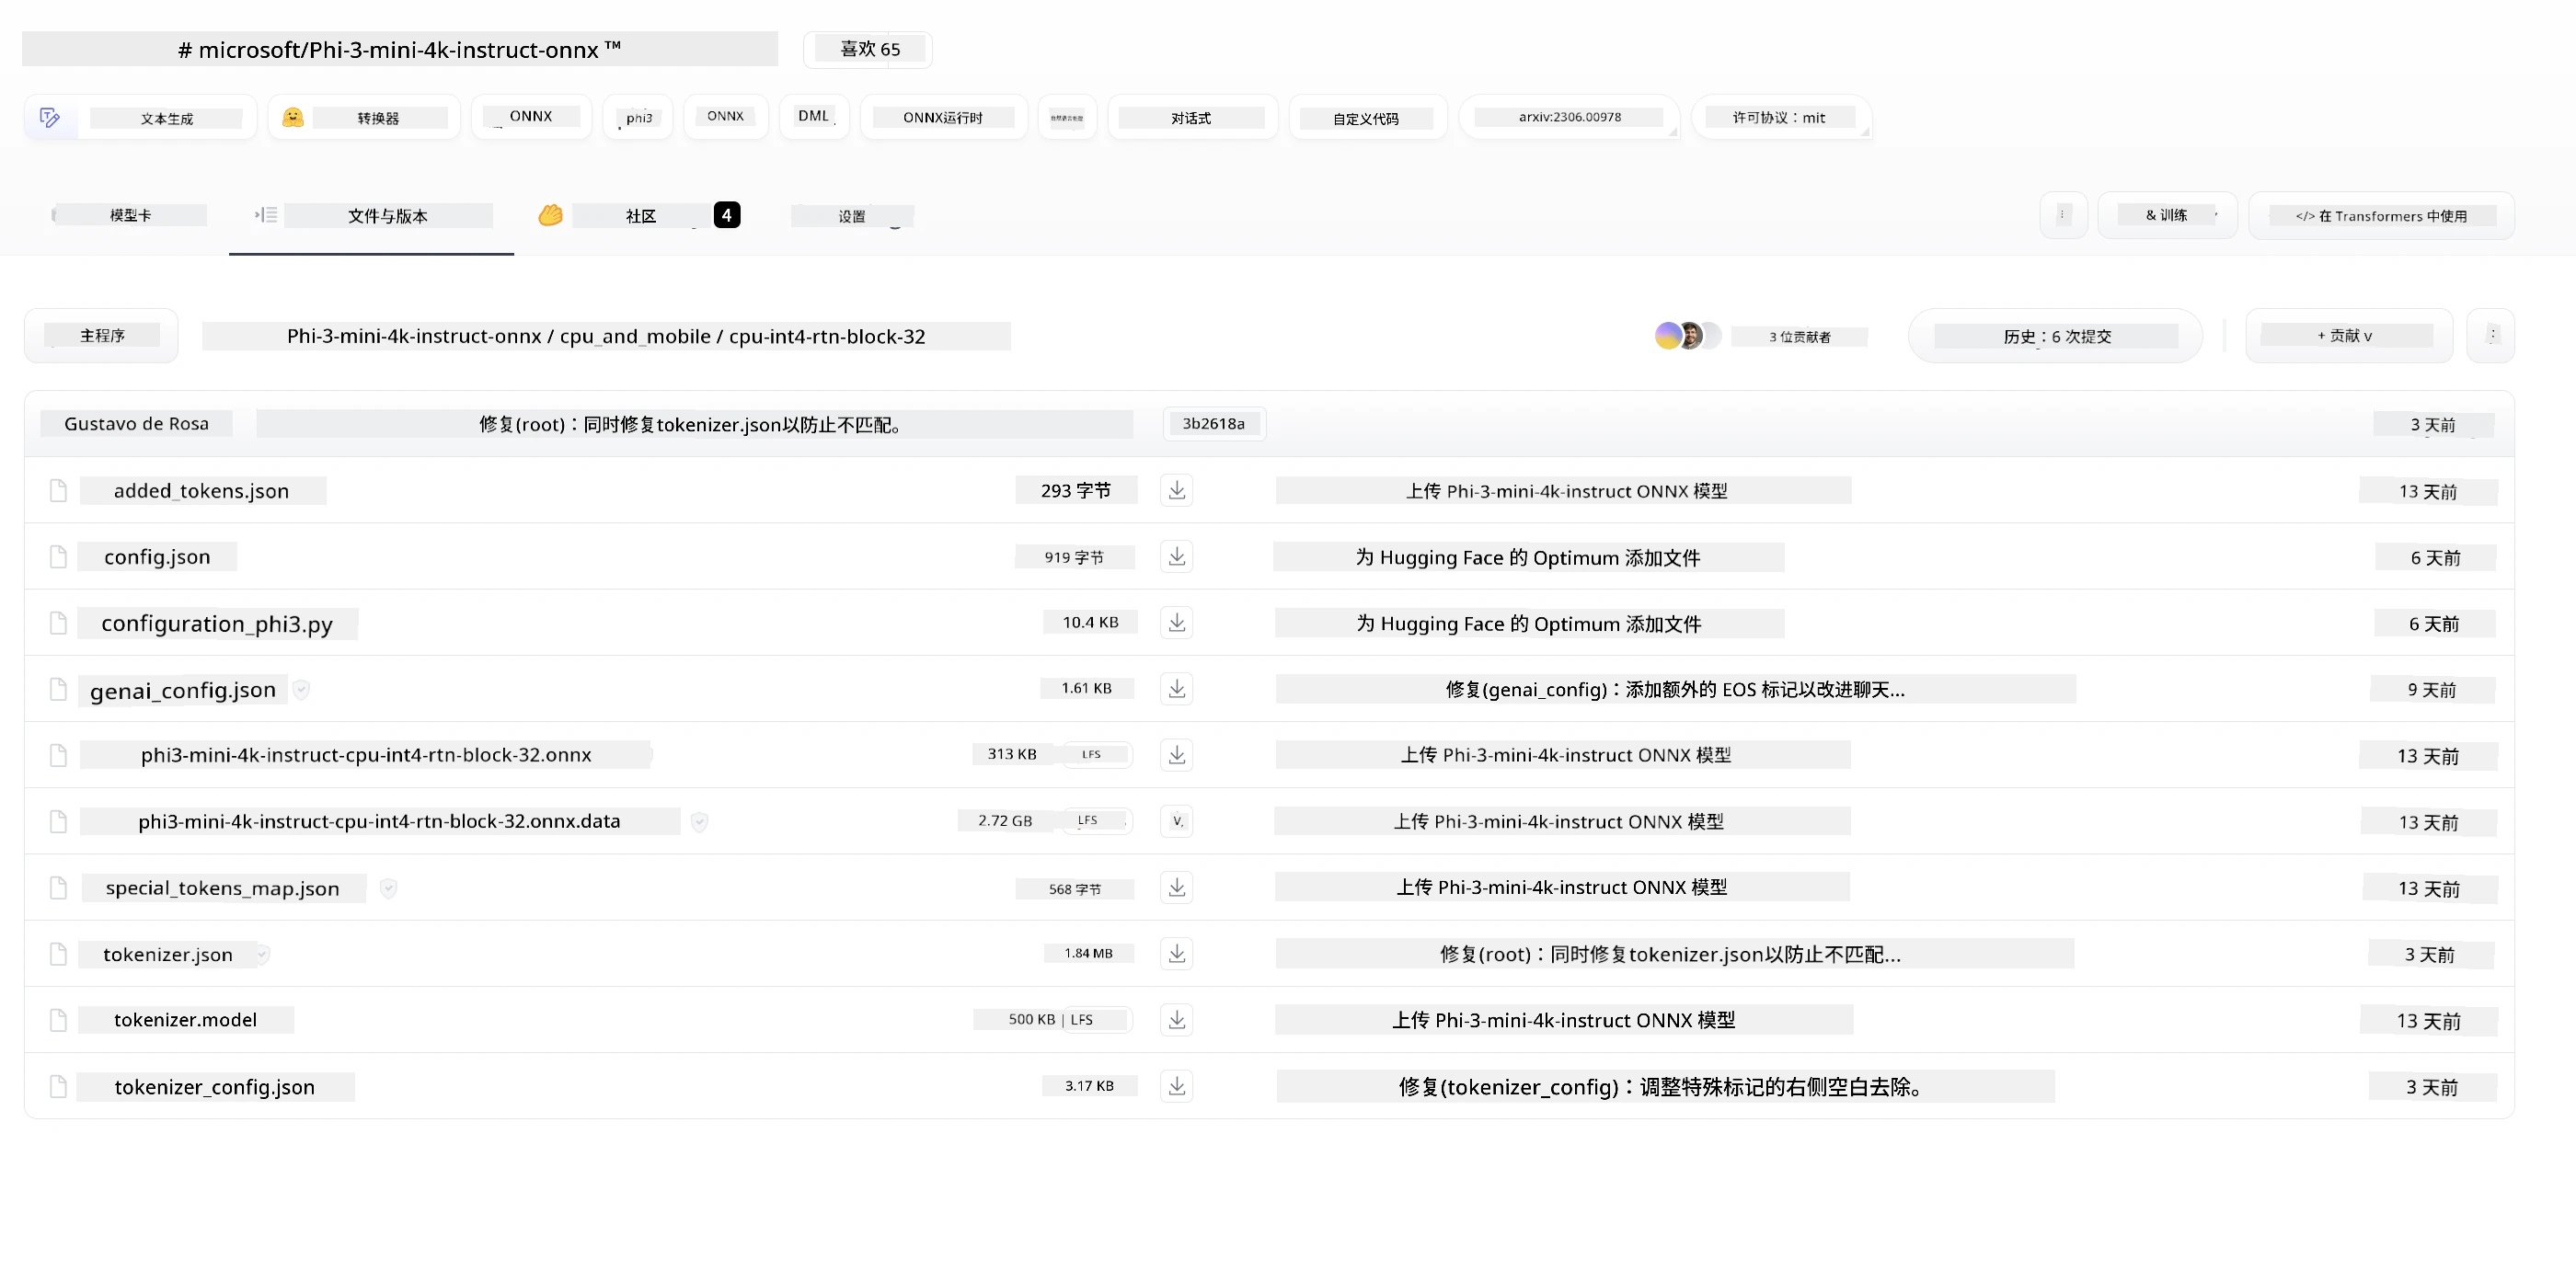Screen dimensions: 2576x1271
Task: Open Gustavo de Rosa's profile link
Action: coord(136,423)
